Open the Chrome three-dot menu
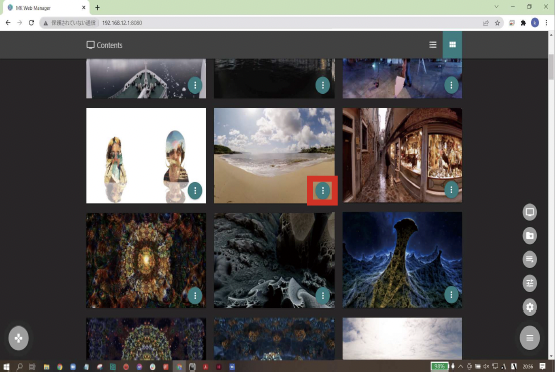Image resolution: width=558 pixels, height=372 pixels. pyautogui.click(x=546, y=23)
